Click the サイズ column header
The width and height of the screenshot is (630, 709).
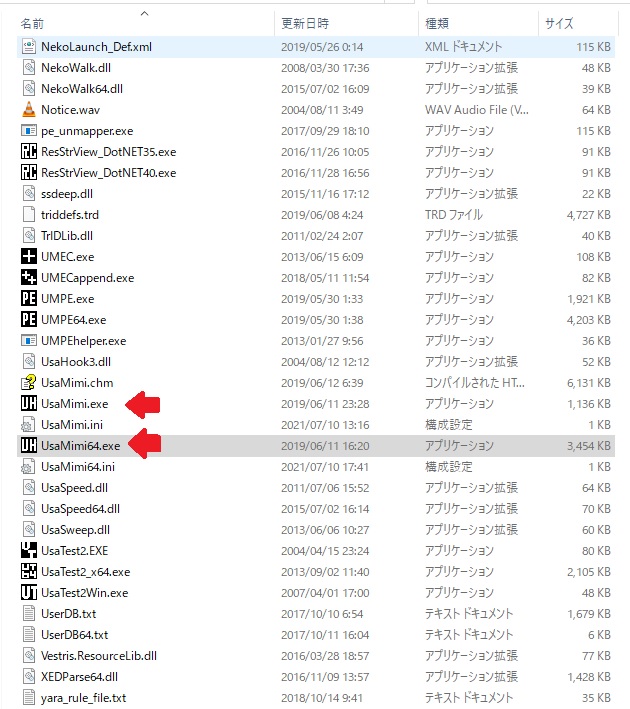(x=558, y=22)
